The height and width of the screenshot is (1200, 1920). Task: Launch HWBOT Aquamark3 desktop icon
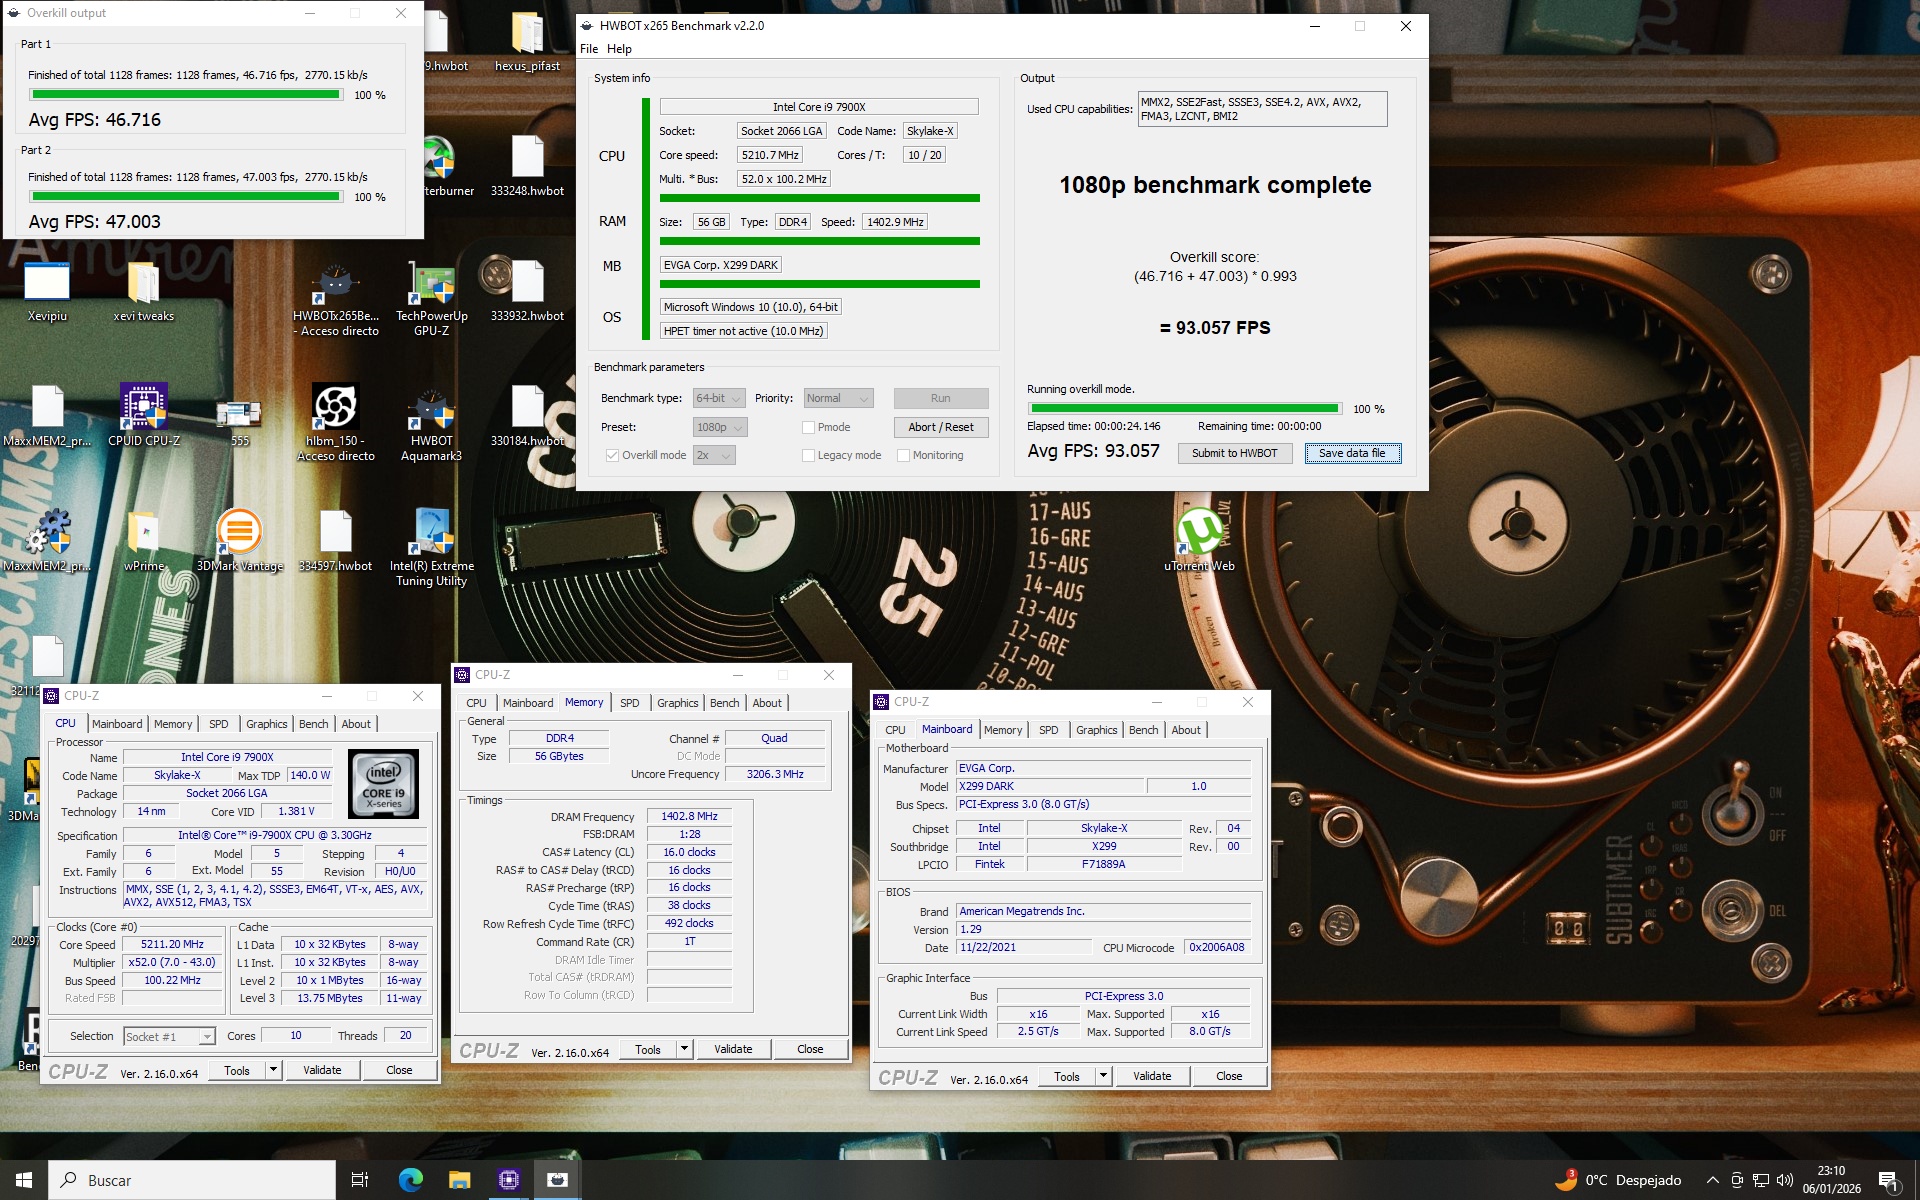[x=431, y=411]
